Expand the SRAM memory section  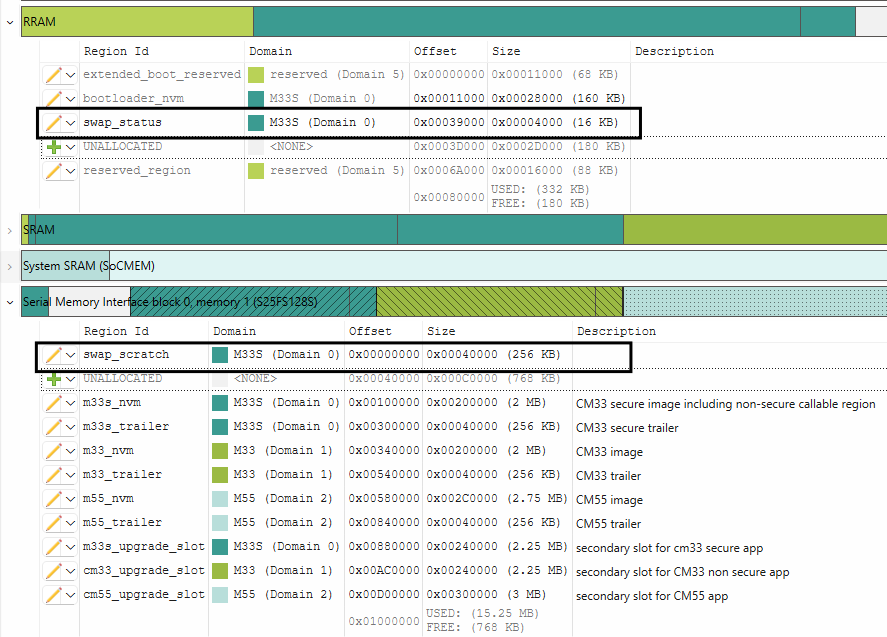click(10, 230)
